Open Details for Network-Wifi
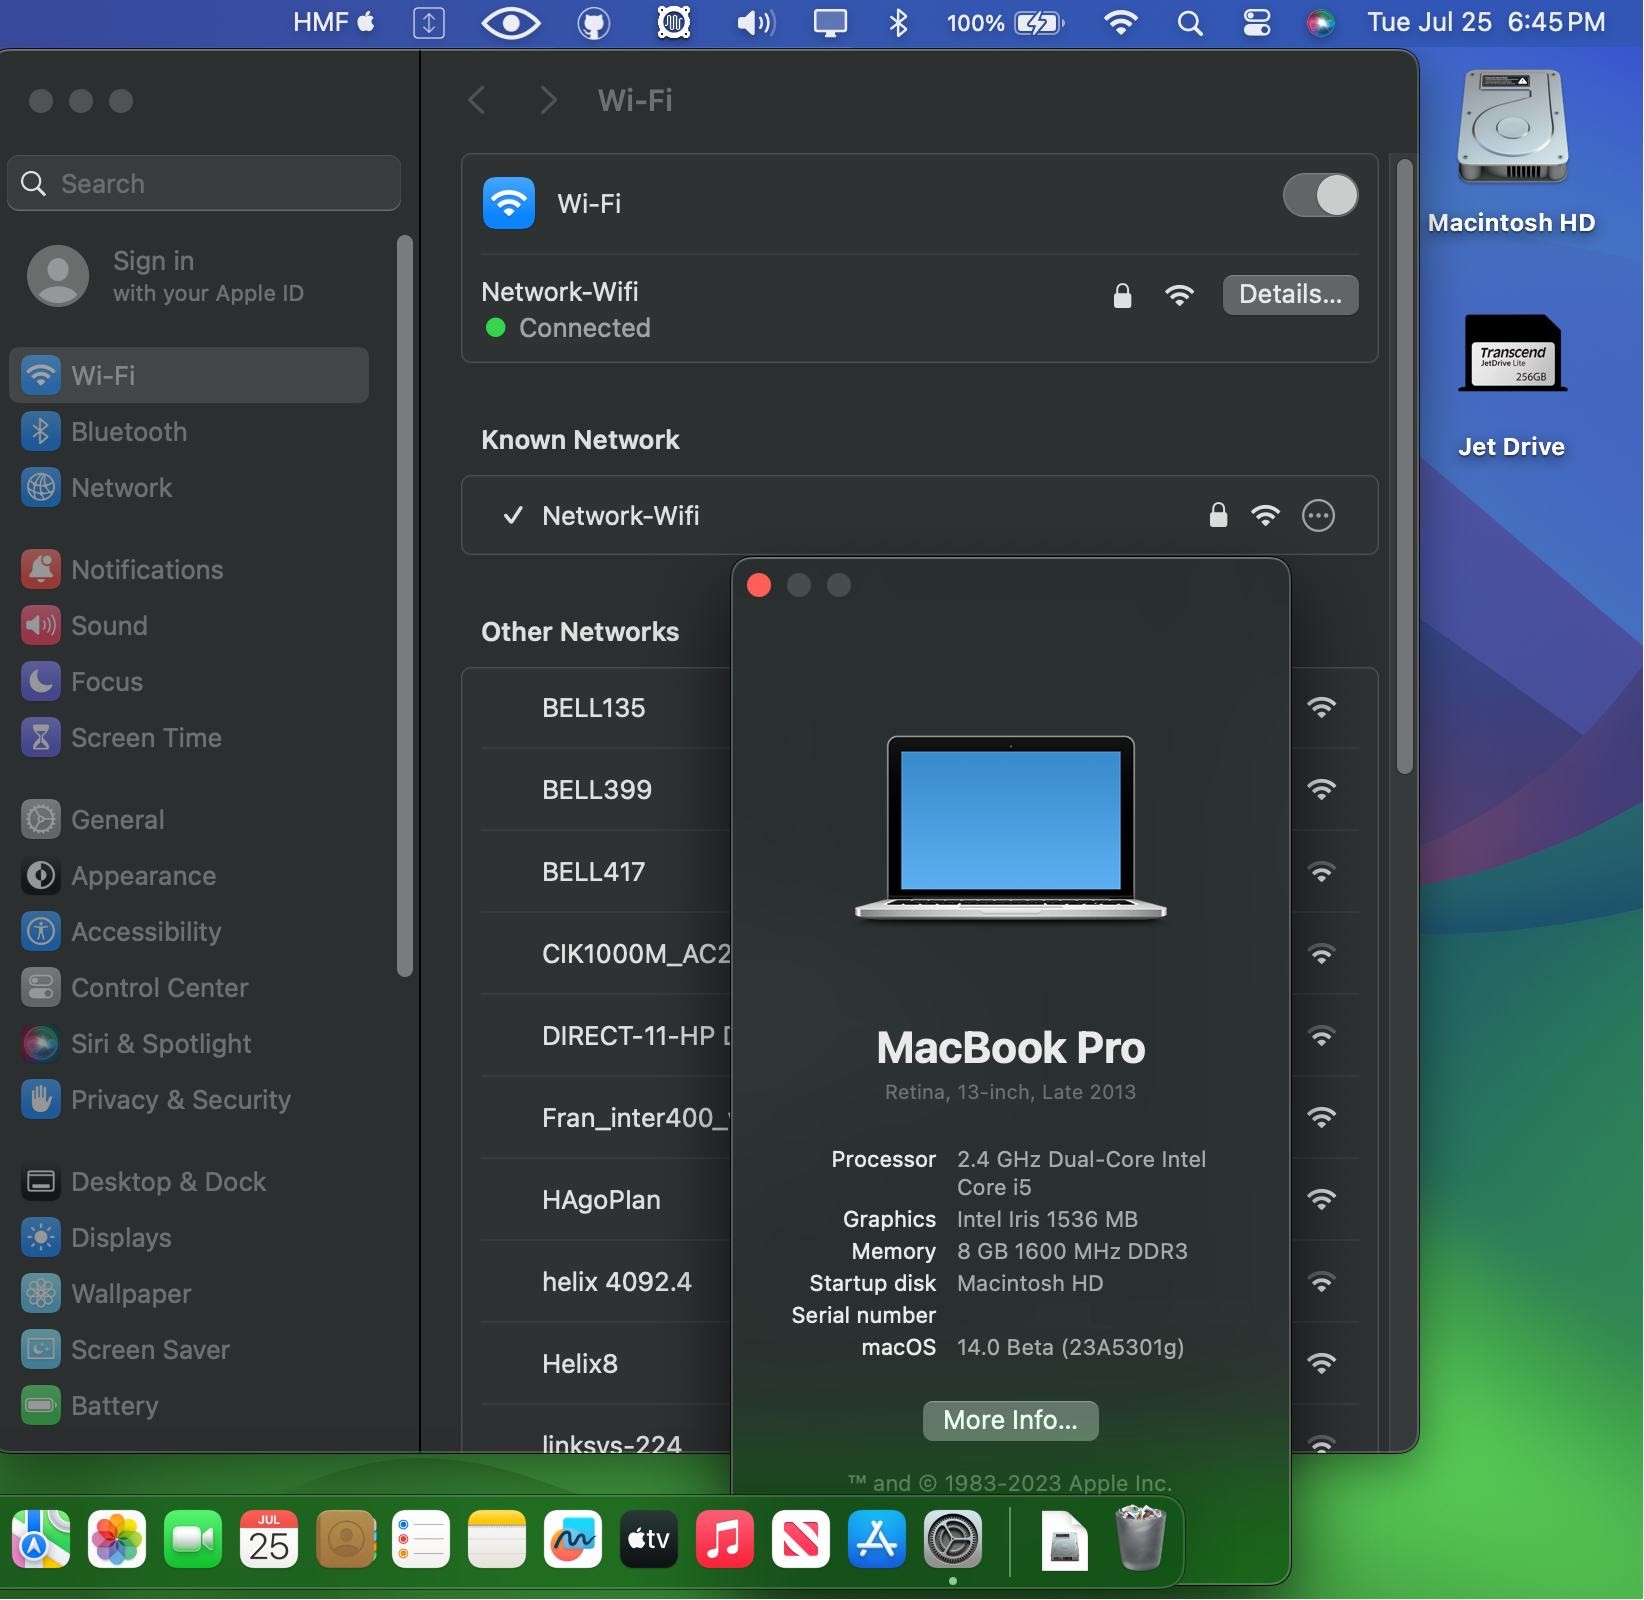Image resolution: width=1644 pixels, height=1600 pixels. 1290,294
